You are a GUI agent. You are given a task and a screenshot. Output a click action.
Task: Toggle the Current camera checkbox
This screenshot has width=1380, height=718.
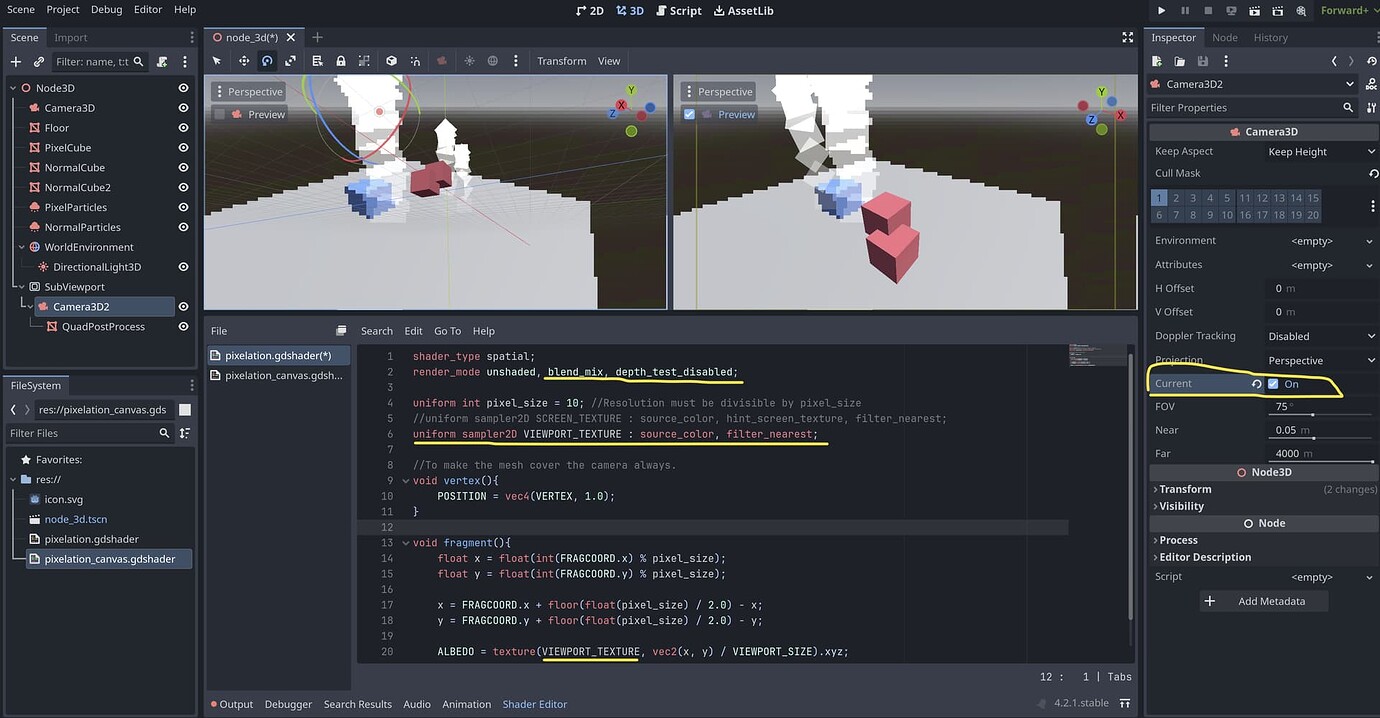(x=1273, y=384)
